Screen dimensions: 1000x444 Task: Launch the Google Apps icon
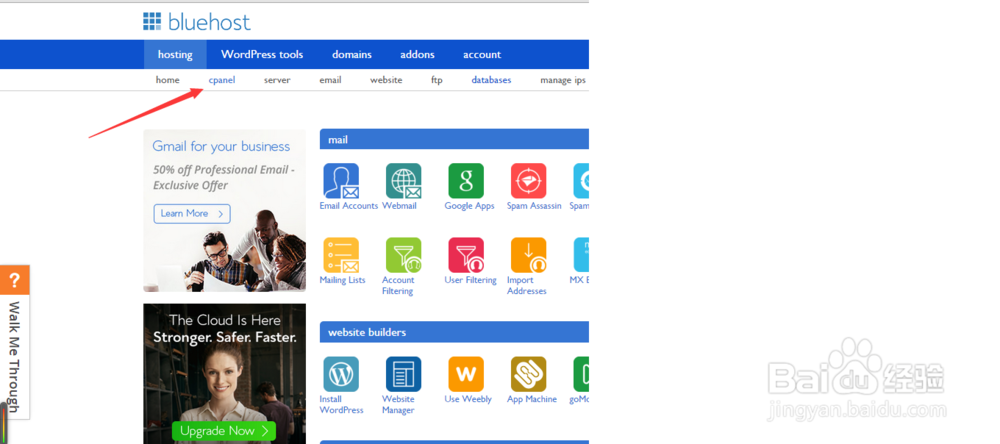pyautogui.click(x=466, y=181)
